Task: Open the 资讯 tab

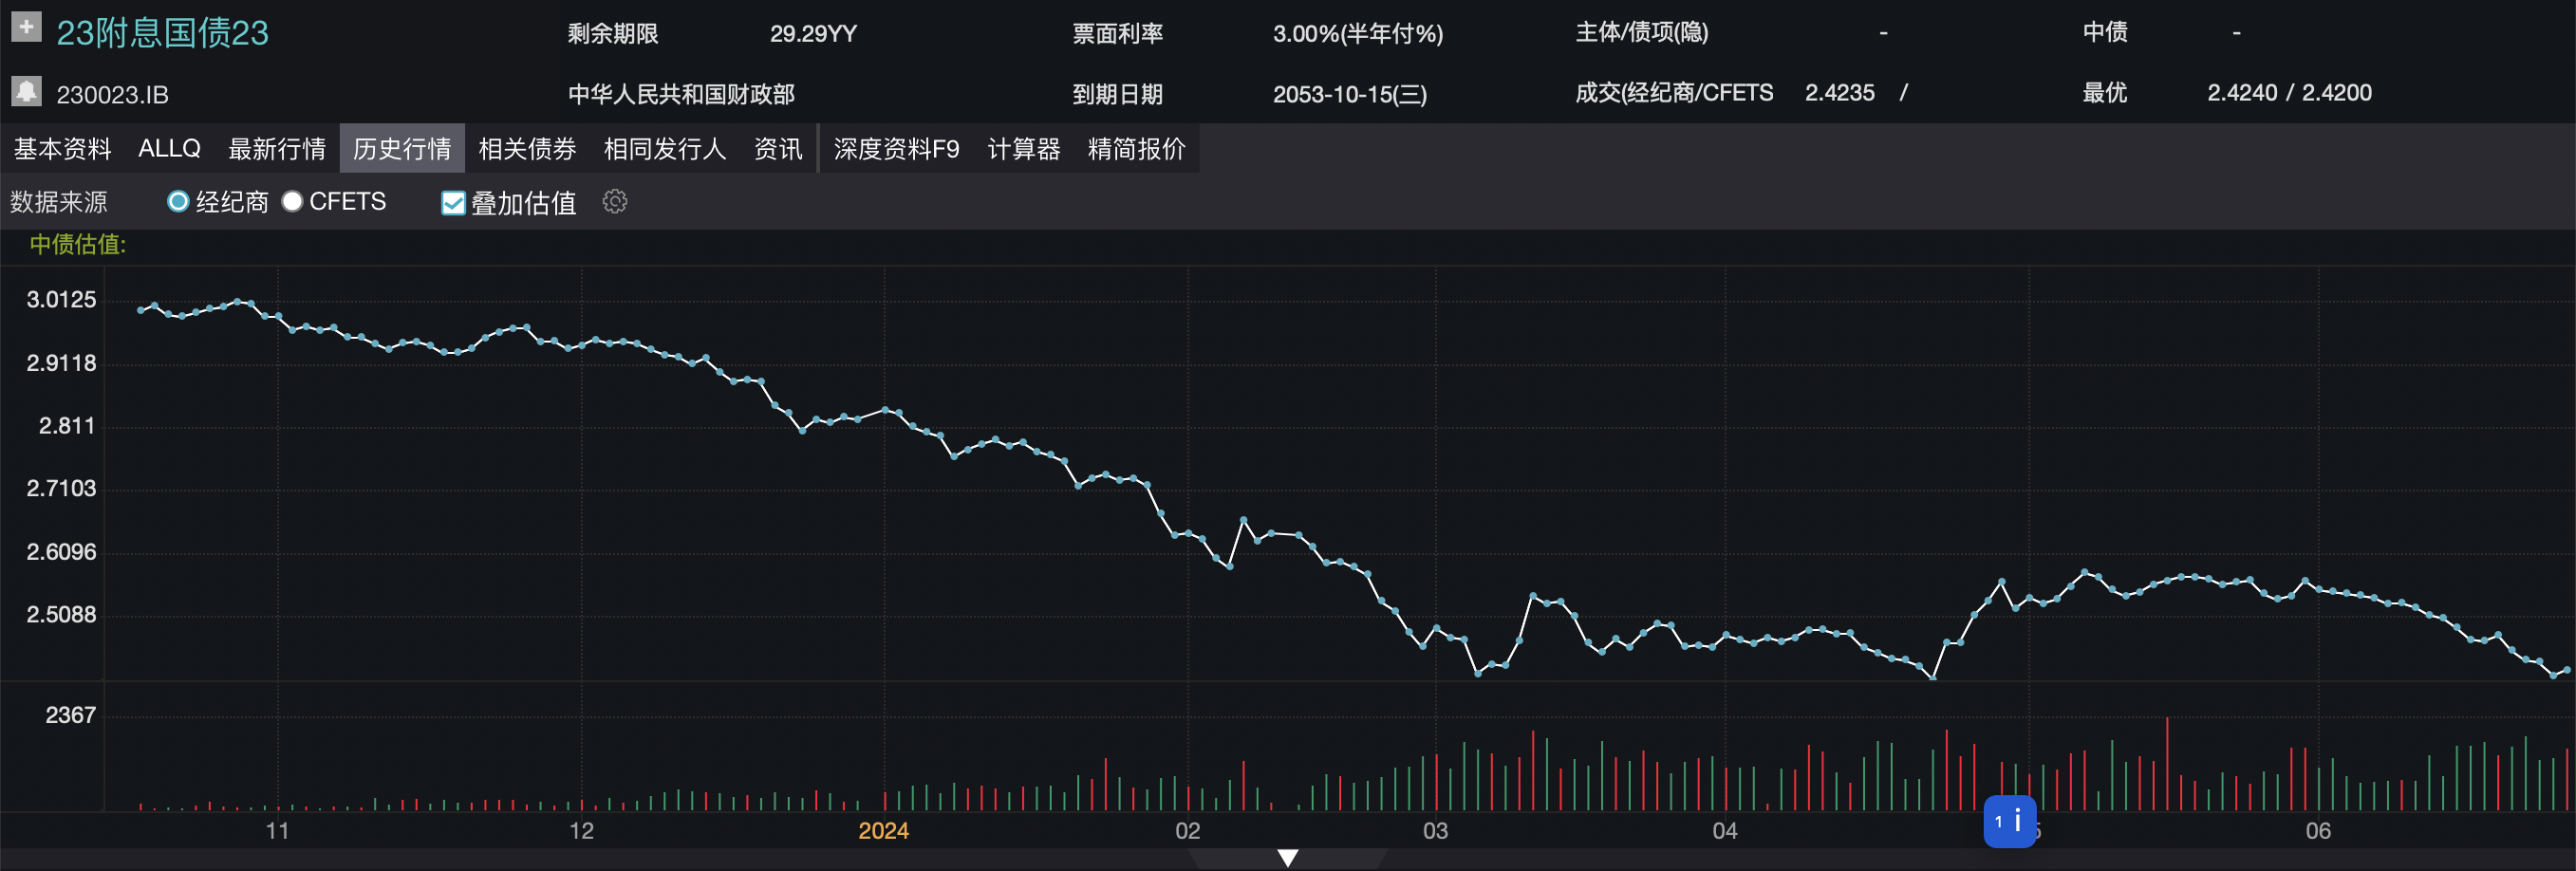Action: (x=777, y=149)
